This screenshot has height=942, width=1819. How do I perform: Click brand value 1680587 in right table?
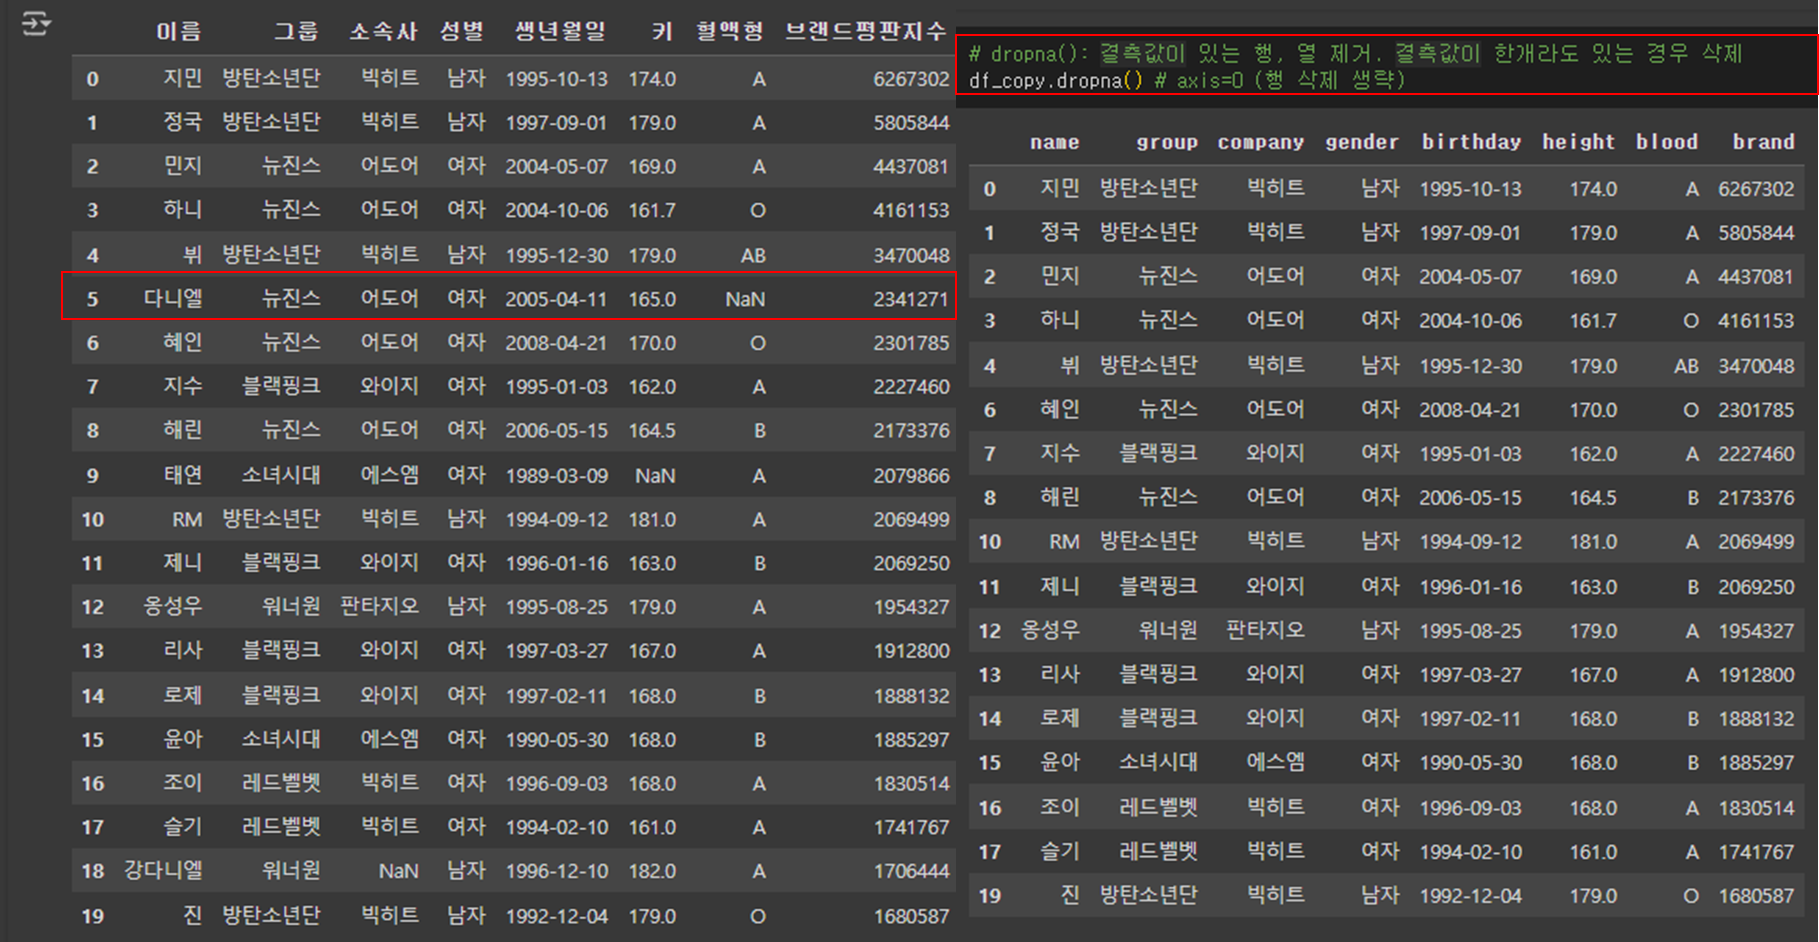pyautogui.click(x=1756, y=896)
